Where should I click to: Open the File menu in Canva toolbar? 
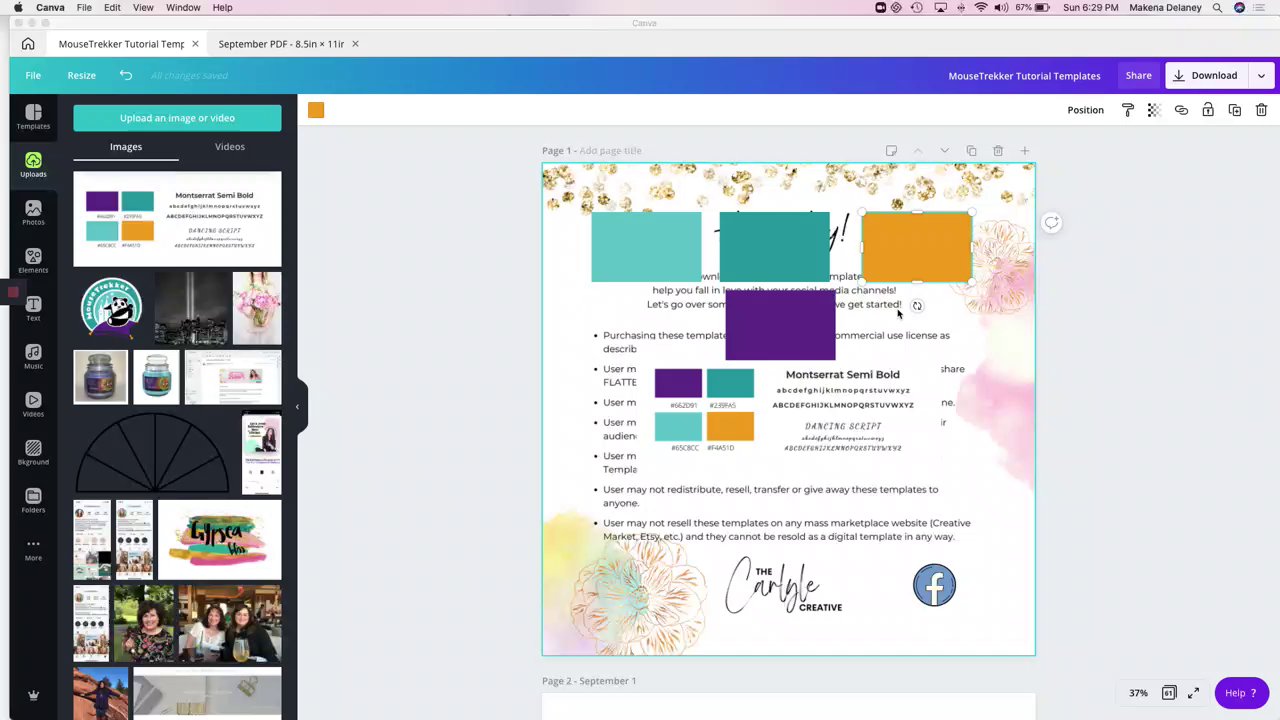click(33, 75)
